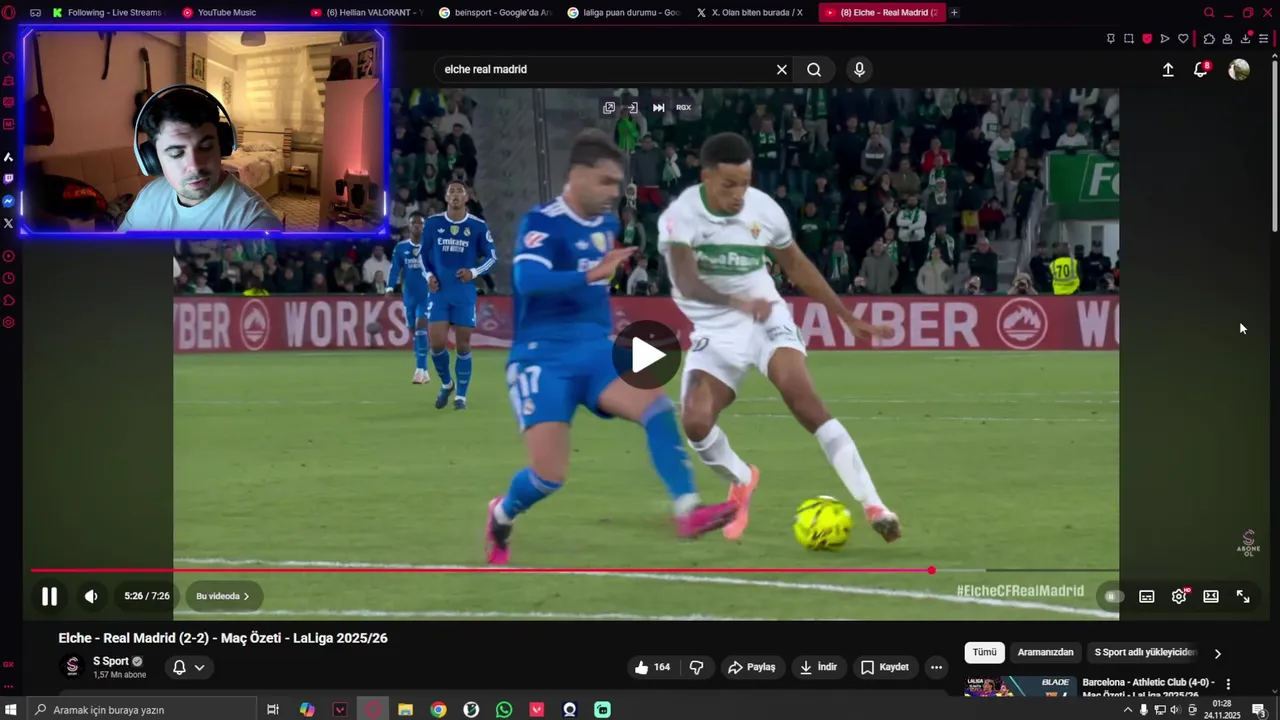The height and width of the screenshot is (720, 1280).
Task: Open options for Barcelona - Athletic Club video
Action: pos(1228,684)
